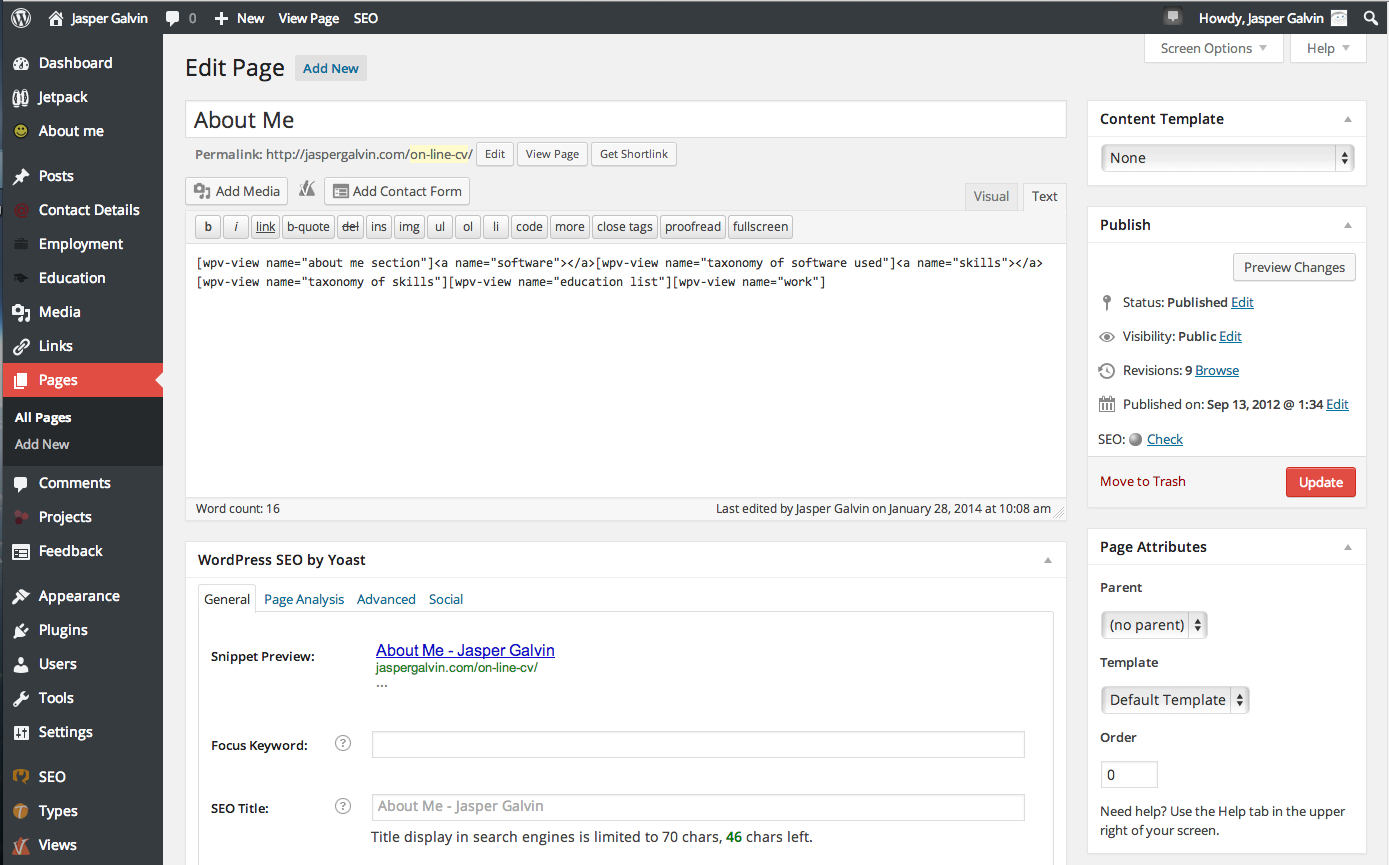Image resolution: width=1389 pixels, height=865 pixels.
Task: Open the Parent page dropdown
Action: click(x=1154, y=625)
